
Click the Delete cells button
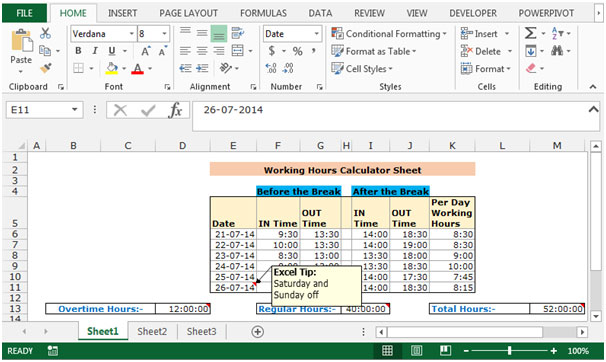point(480,51)
